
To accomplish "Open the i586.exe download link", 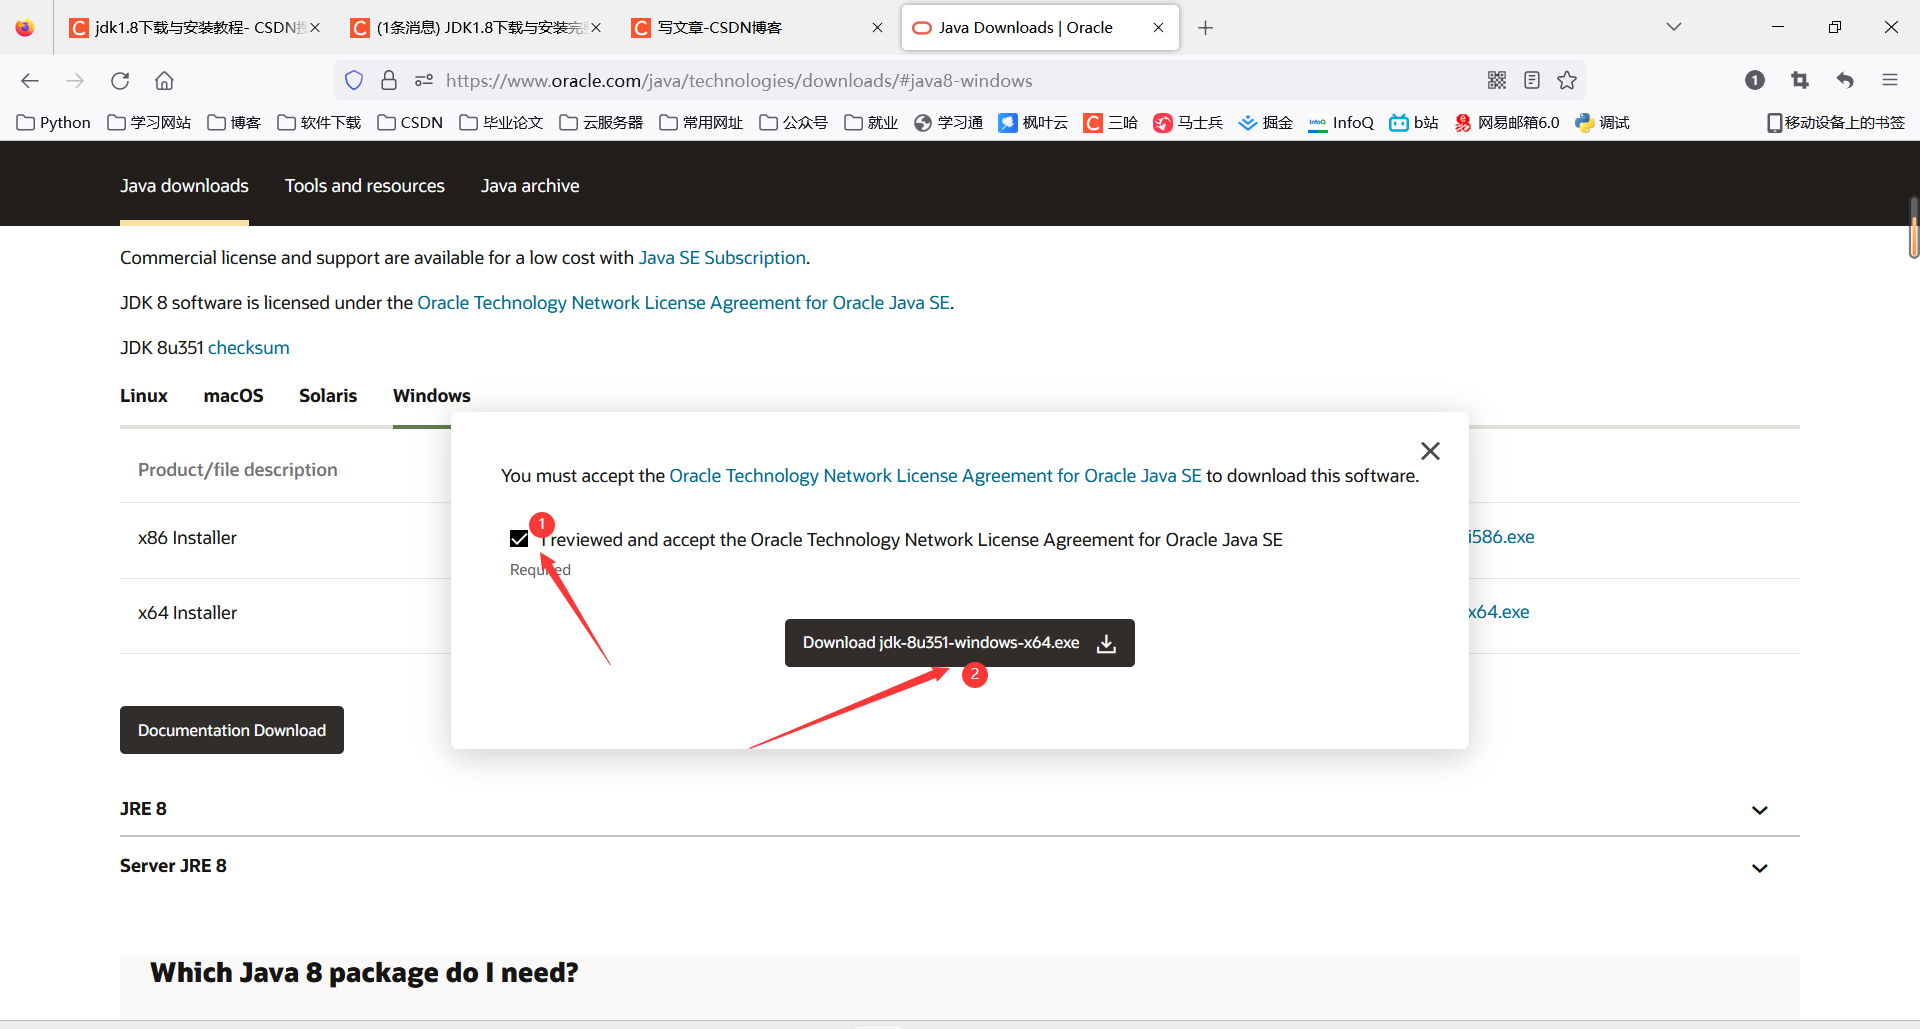I will pos(1501,537).
